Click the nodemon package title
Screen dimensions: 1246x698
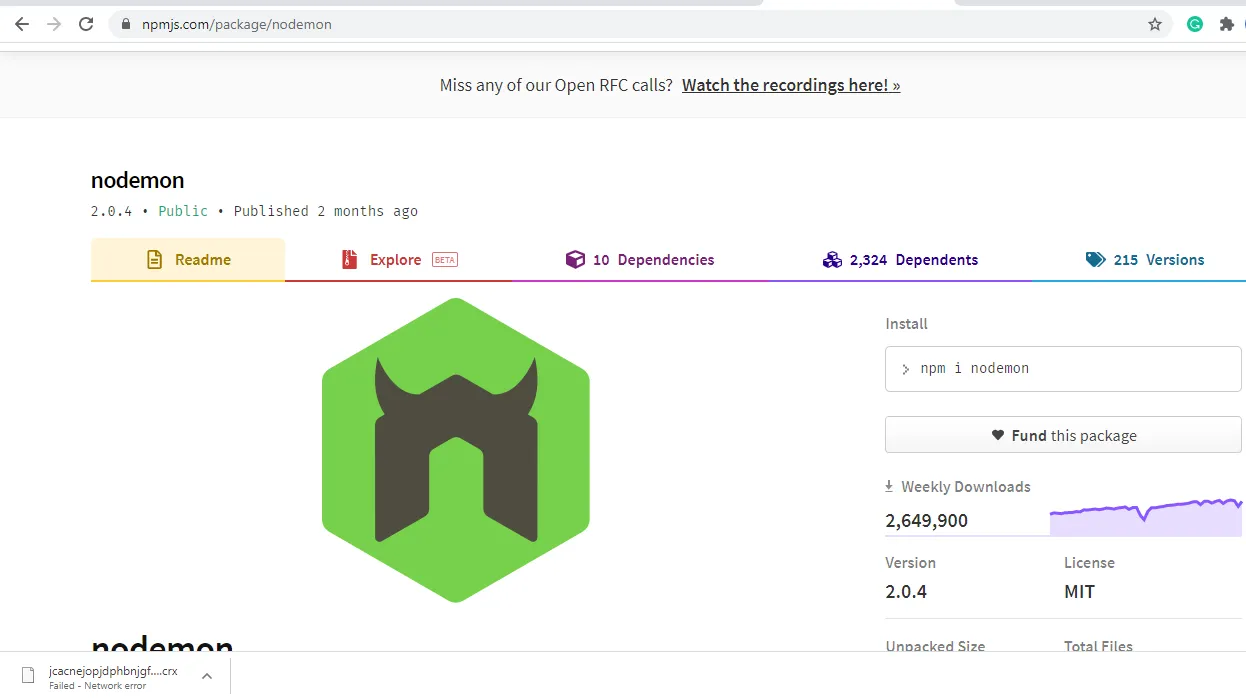coord(138,181)
